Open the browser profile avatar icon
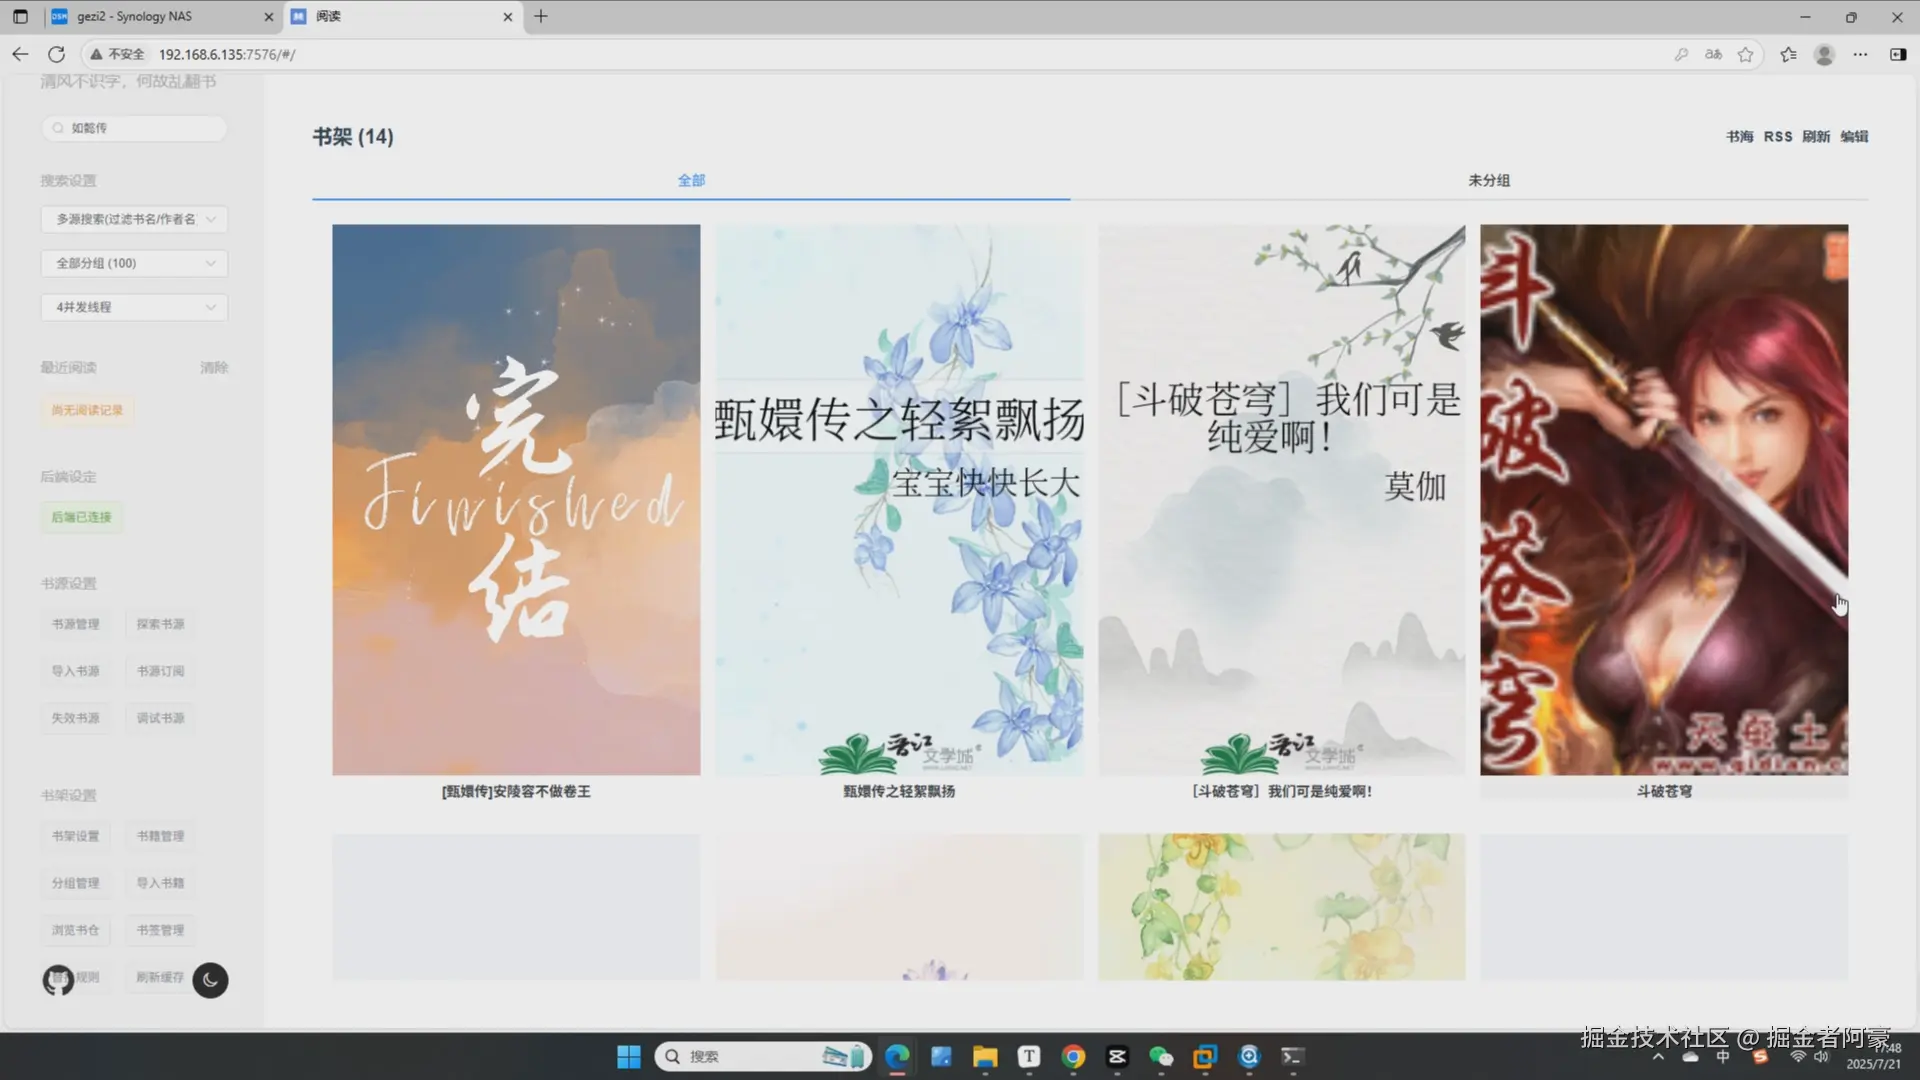Image resolution: width=1920 pixels, height=1080 pixels. point(1824,54)
